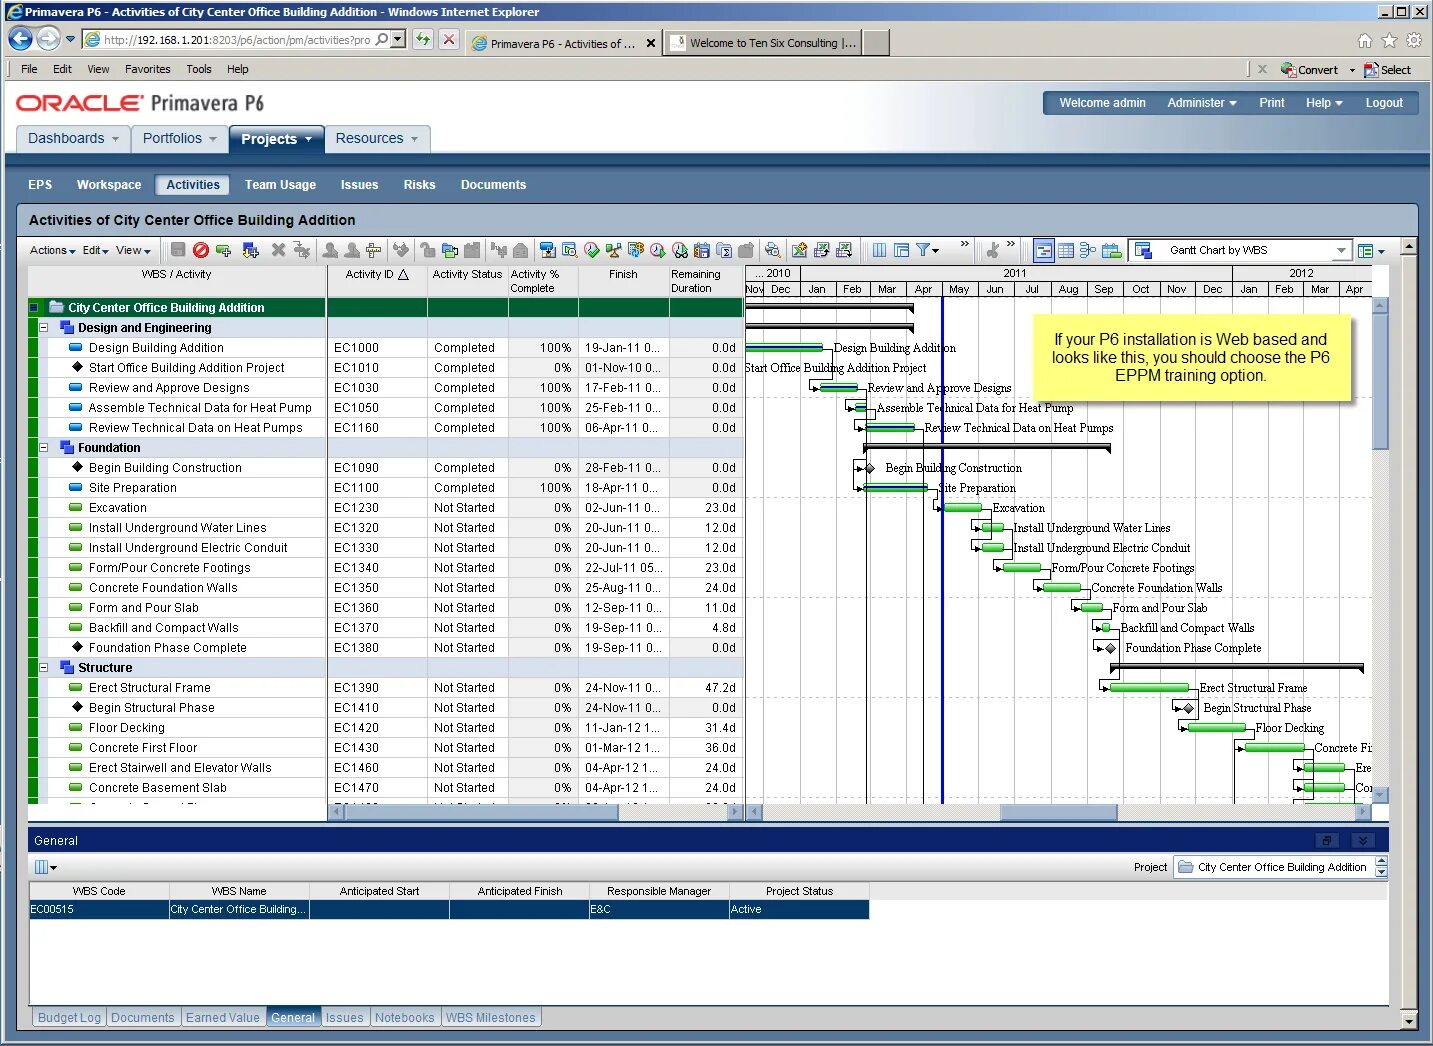
Task: Click the Gantt vertical scrollbar thumb
Action: pyautogui.click(x=1381, y=381)
